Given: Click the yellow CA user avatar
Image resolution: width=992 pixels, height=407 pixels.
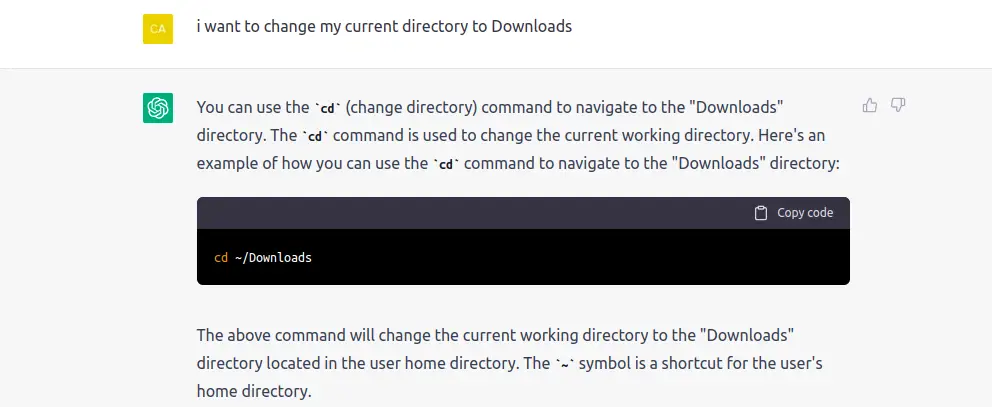Looking at the screenshot, I should [x=158, y=28].
